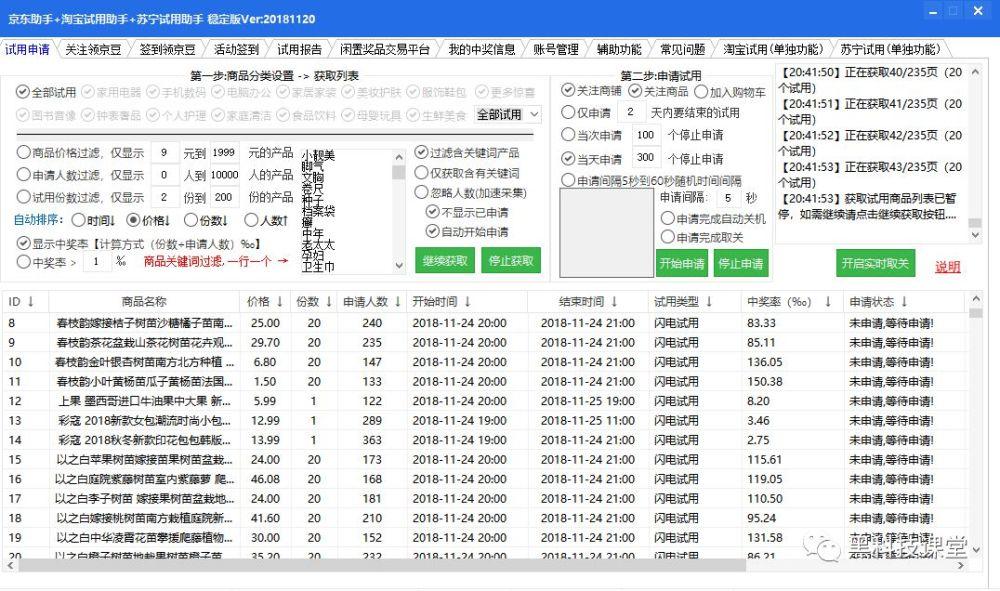Open the 账号管理 tab
The image size is (1000, 591).
point(555,49)
